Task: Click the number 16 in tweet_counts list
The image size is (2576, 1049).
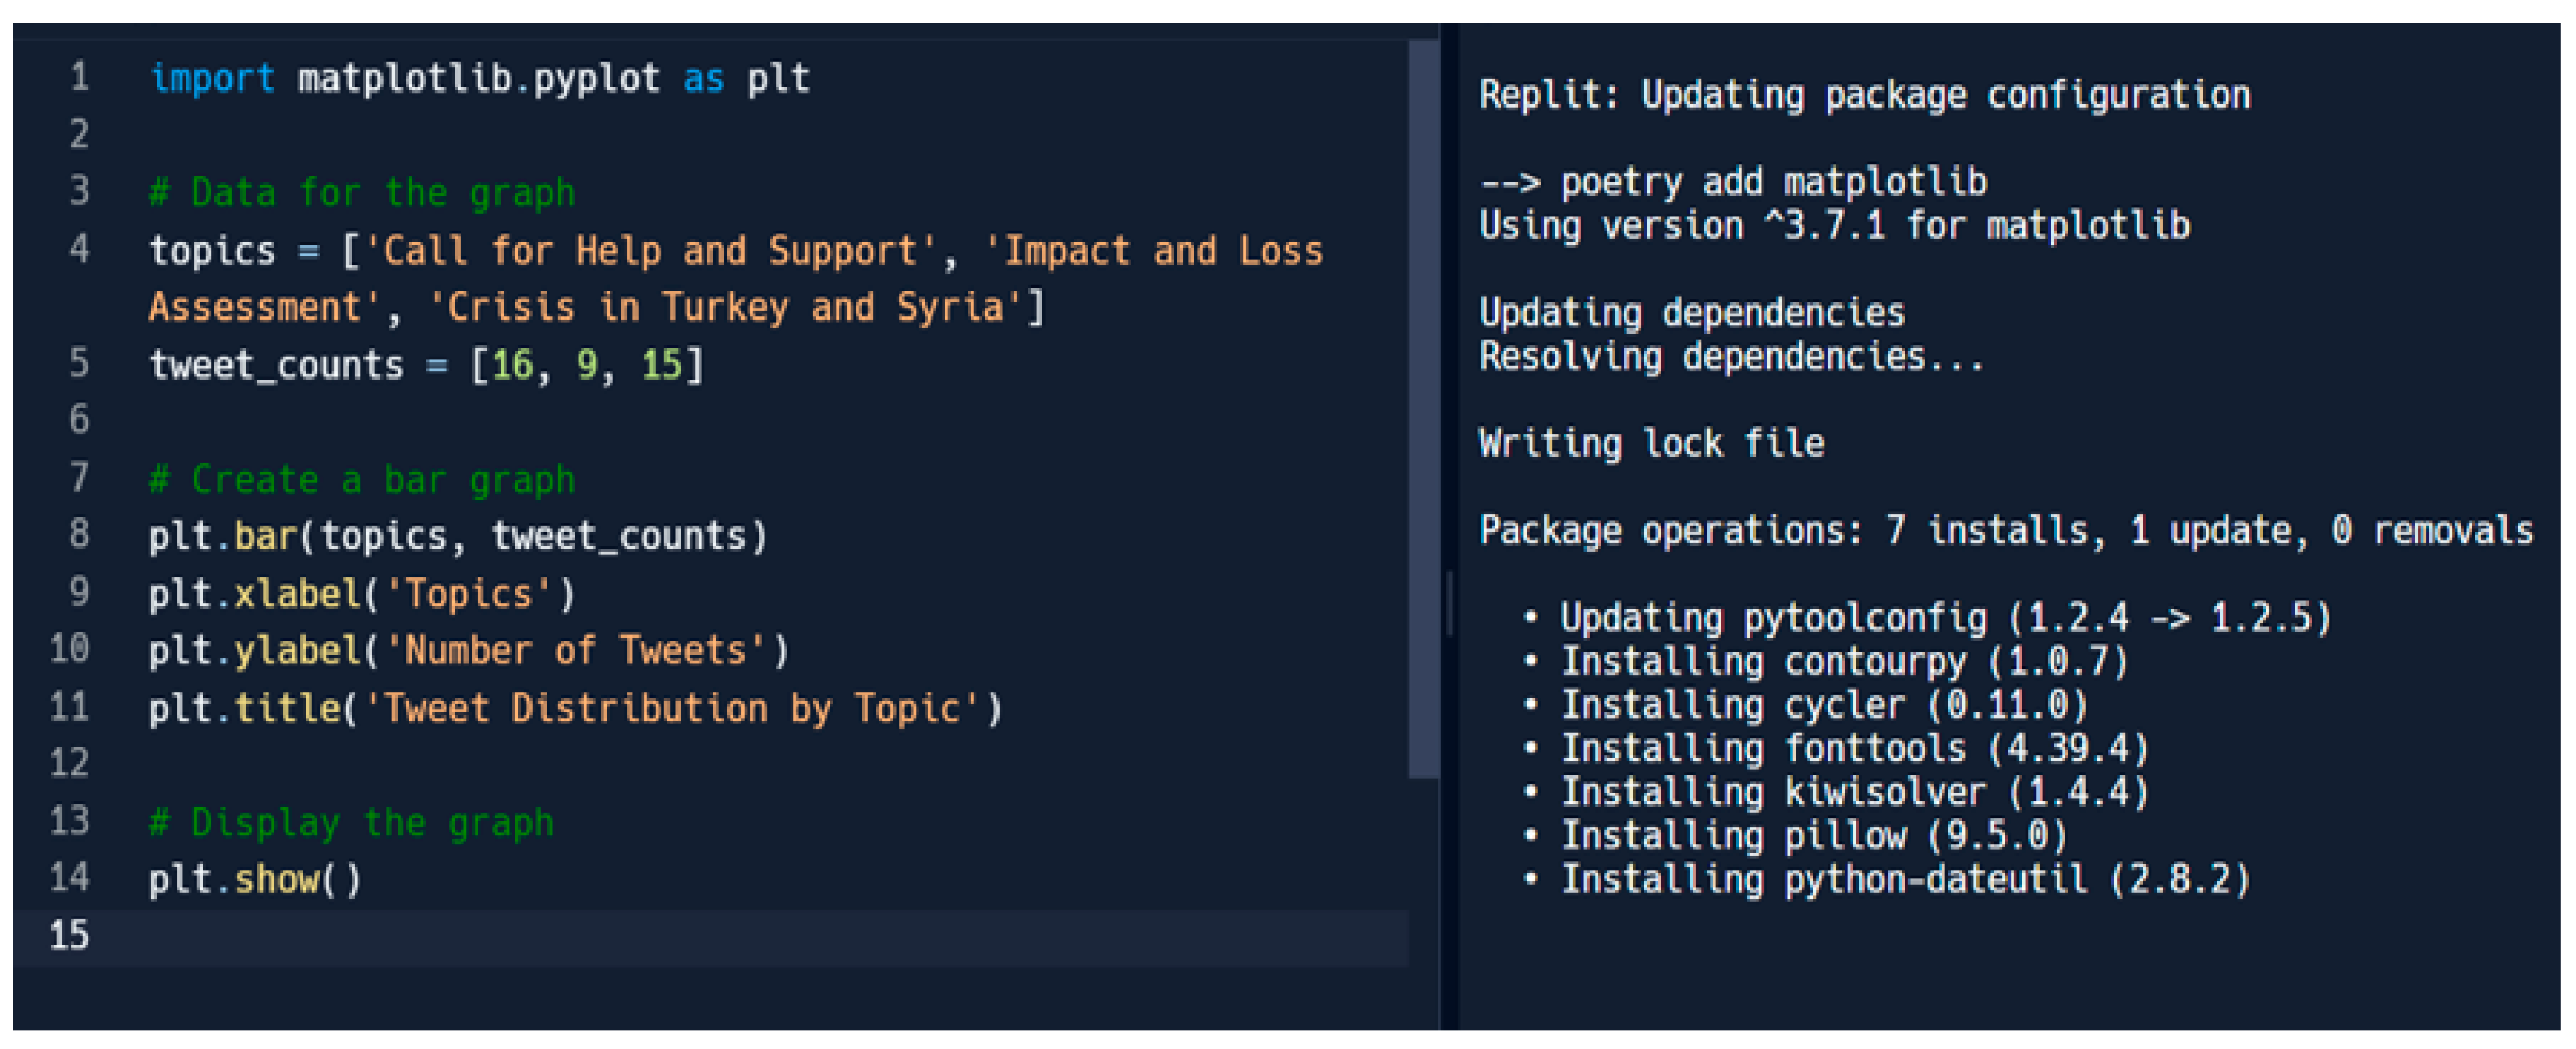Action: click(512, 365)
